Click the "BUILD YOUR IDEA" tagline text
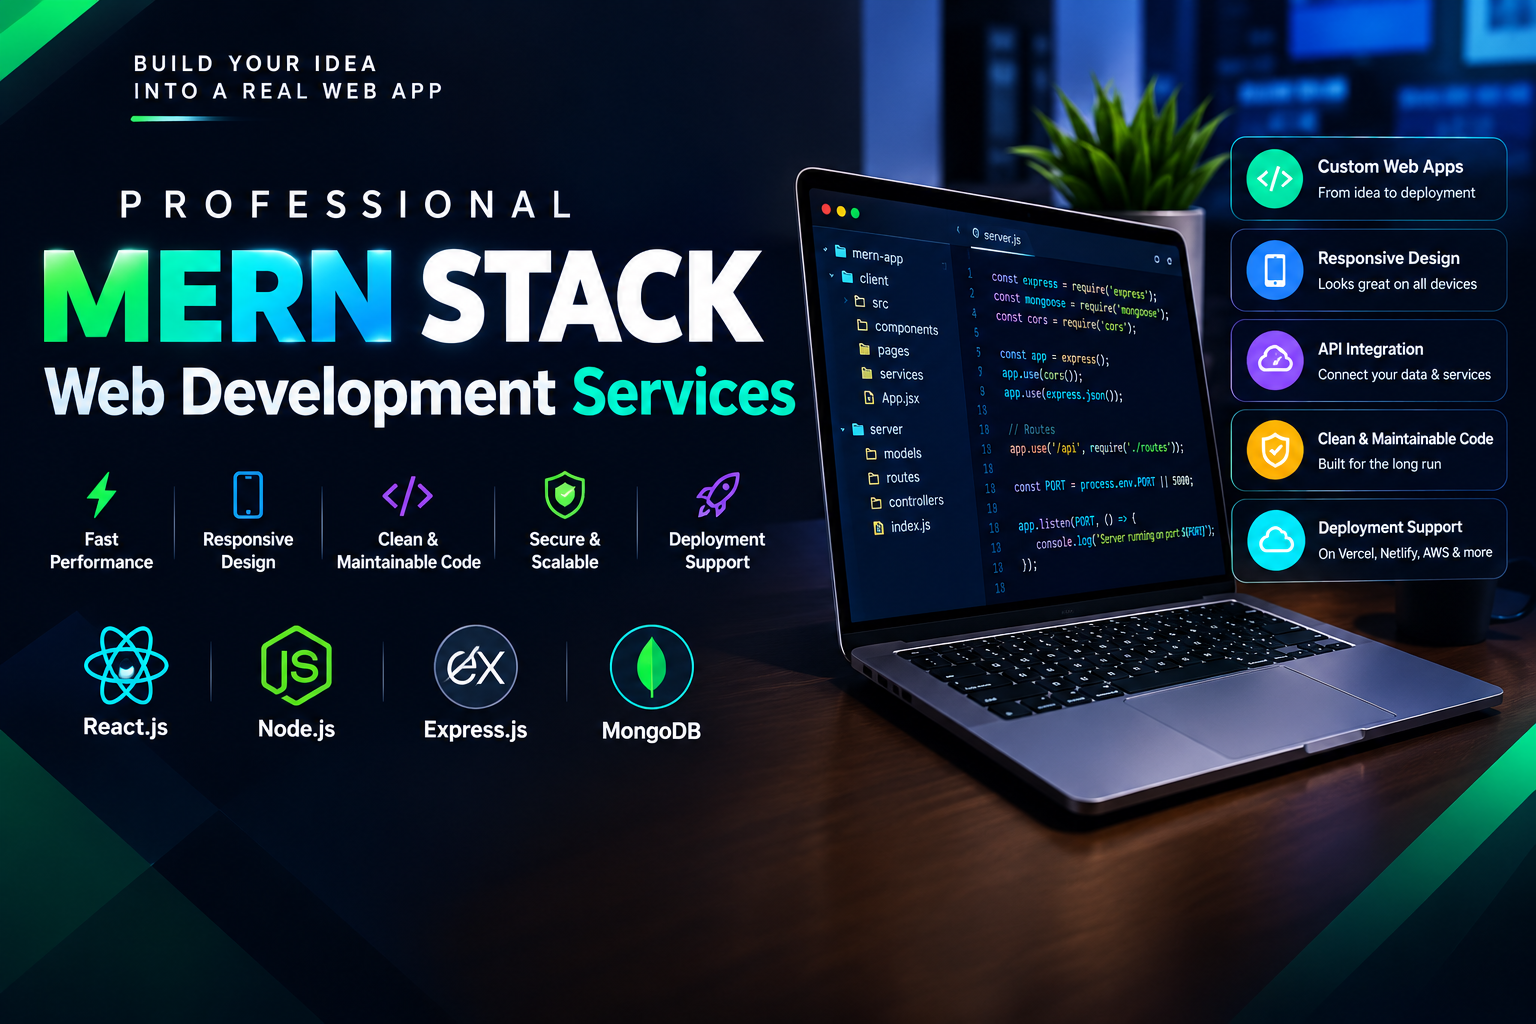Screen dimensions: 1536x1024 tap(255, 64)
